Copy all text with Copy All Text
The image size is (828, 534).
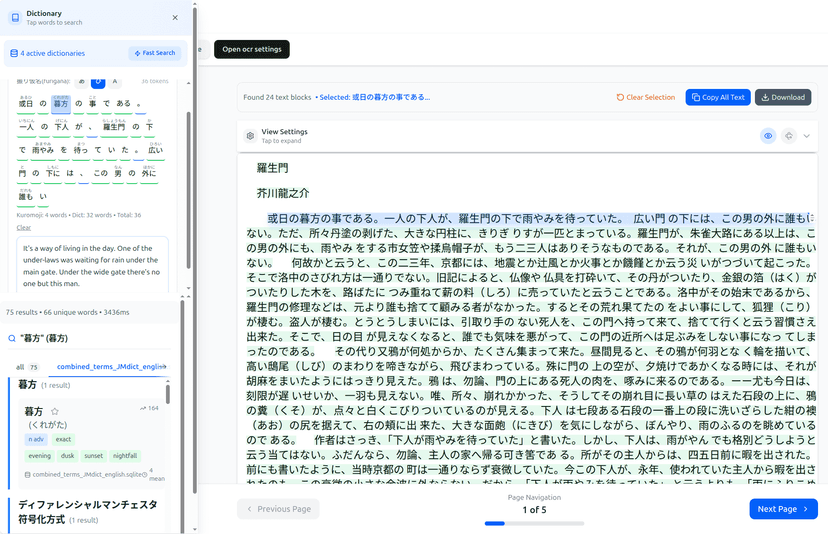(717, 97)
